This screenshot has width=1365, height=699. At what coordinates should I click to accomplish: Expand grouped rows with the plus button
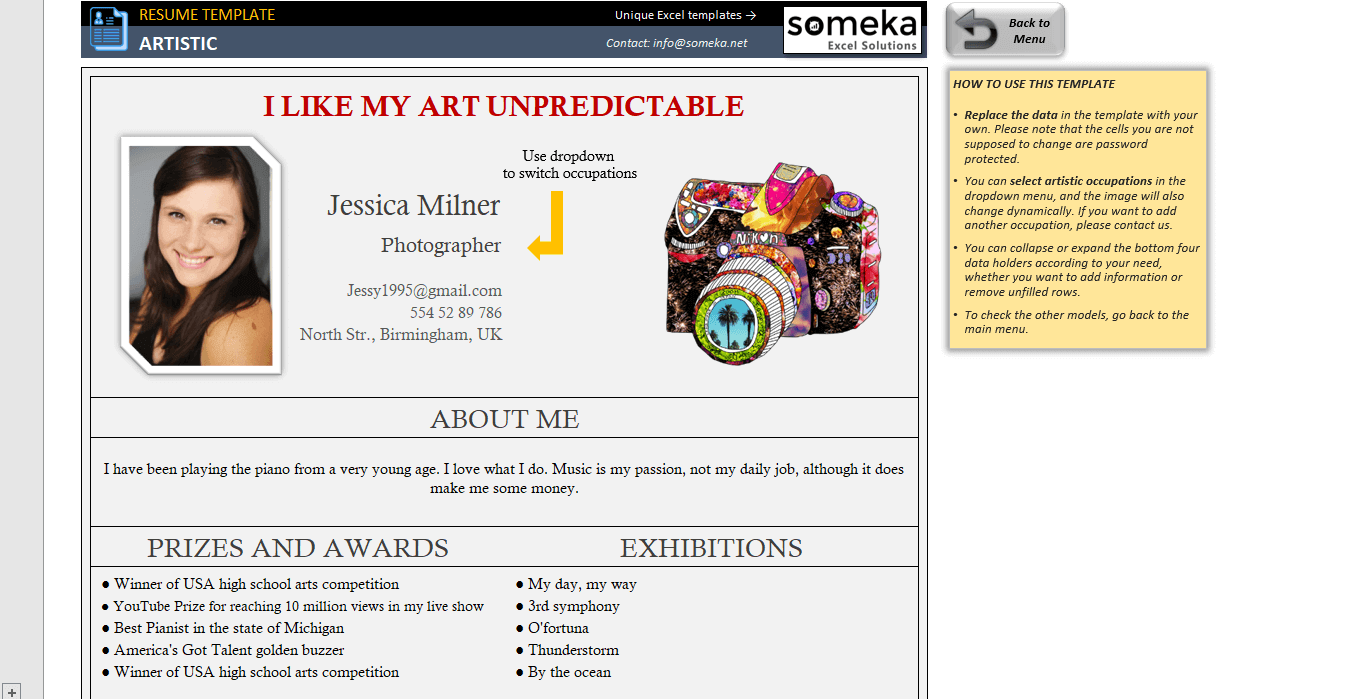[x=11, y=691]
